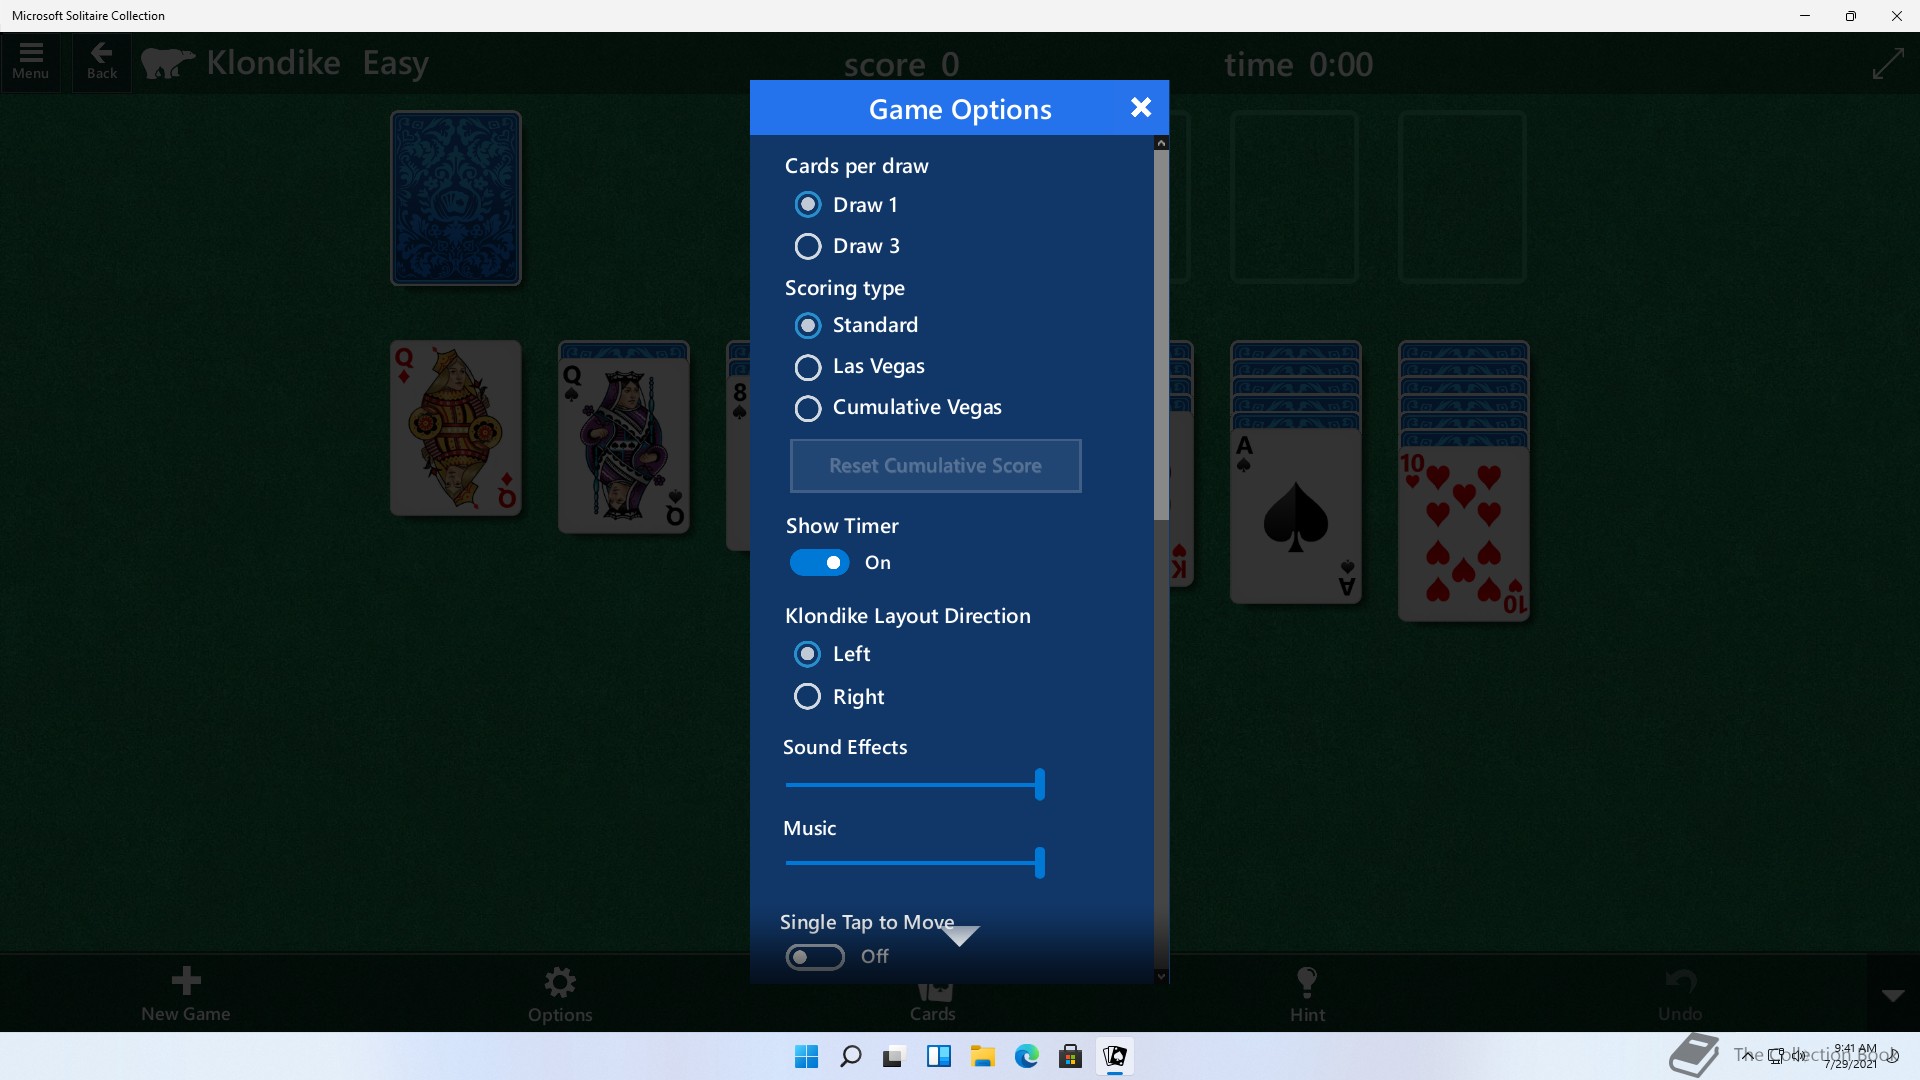The height and width of the screenshot is (1080, 1920).
Task: Open the Collection Book icon
Action: pyautogui.click(x=1695, y=1055)
